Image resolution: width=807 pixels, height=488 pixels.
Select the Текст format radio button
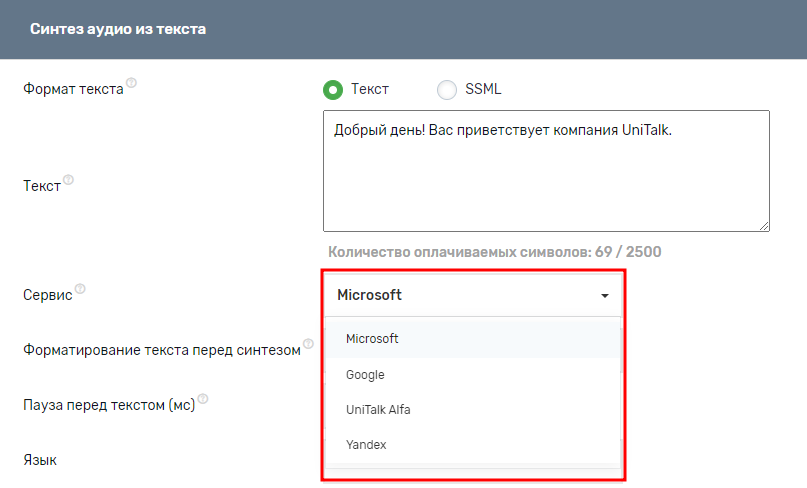333,90
